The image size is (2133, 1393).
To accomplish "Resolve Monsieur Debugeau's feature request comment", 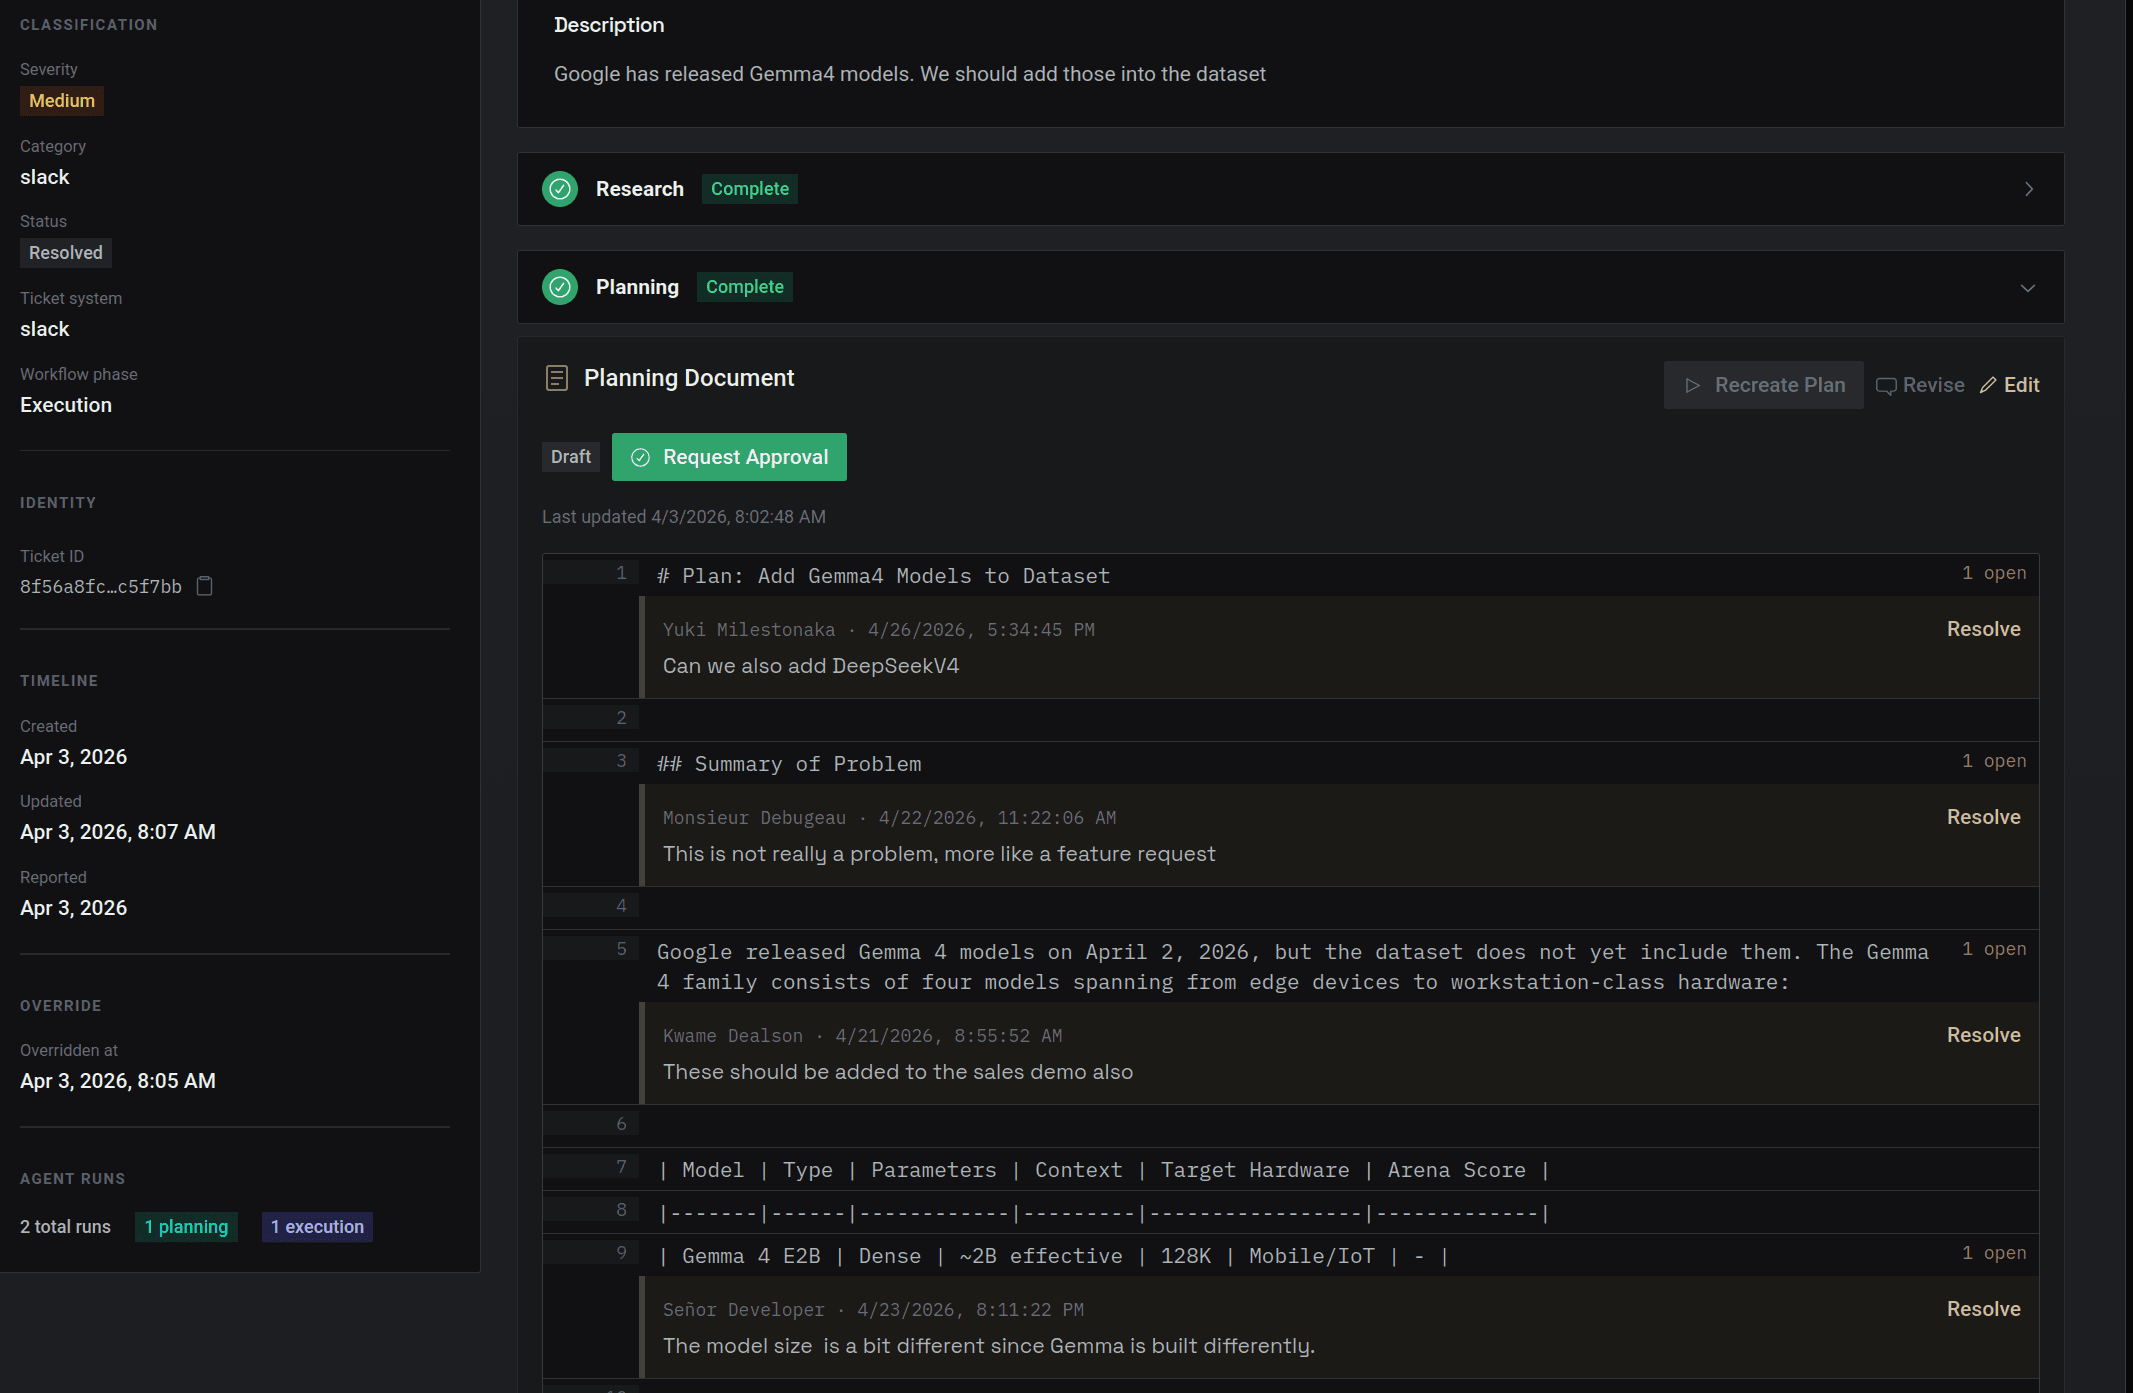I will tap(1983, 817).
